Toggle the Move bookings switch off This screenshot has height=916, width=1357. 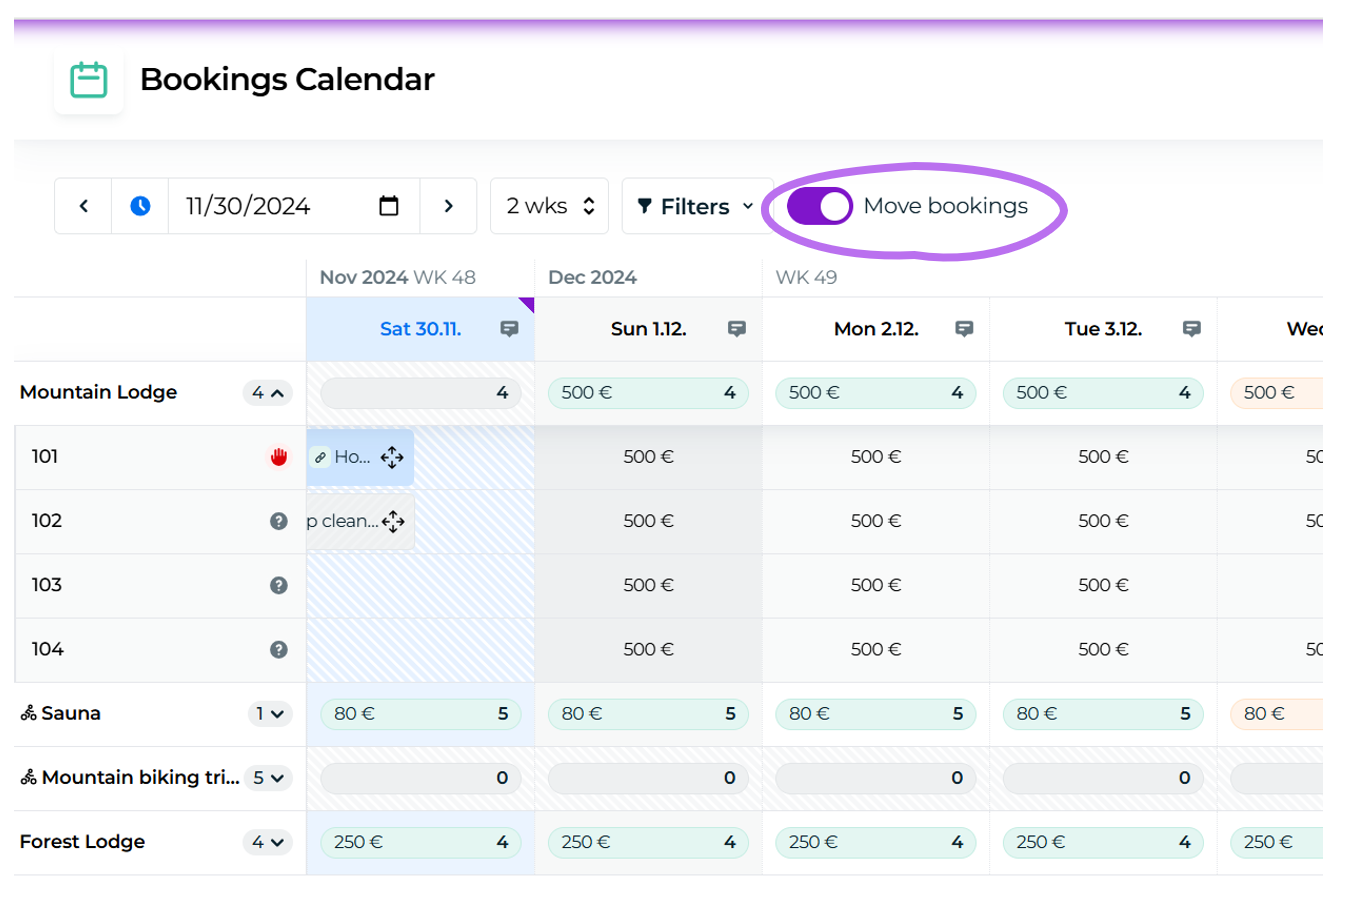point(819,206)
